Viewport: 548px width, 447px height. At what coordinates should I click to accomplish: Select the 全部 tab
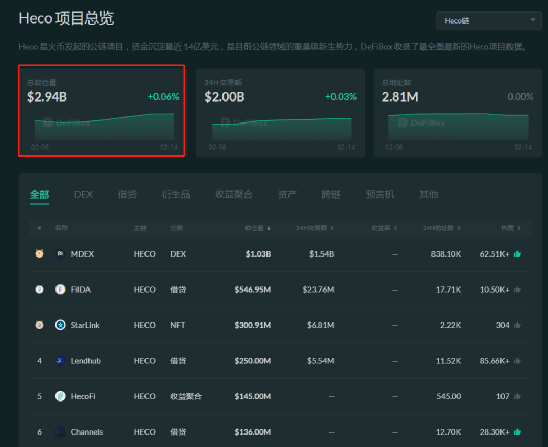(39, 194)
